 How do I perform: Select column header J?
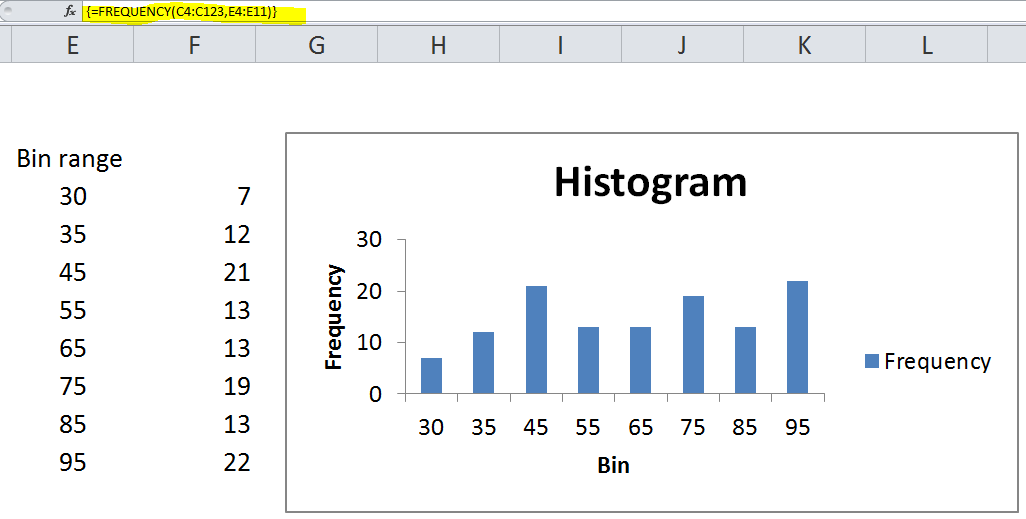[x=682, y=45]
